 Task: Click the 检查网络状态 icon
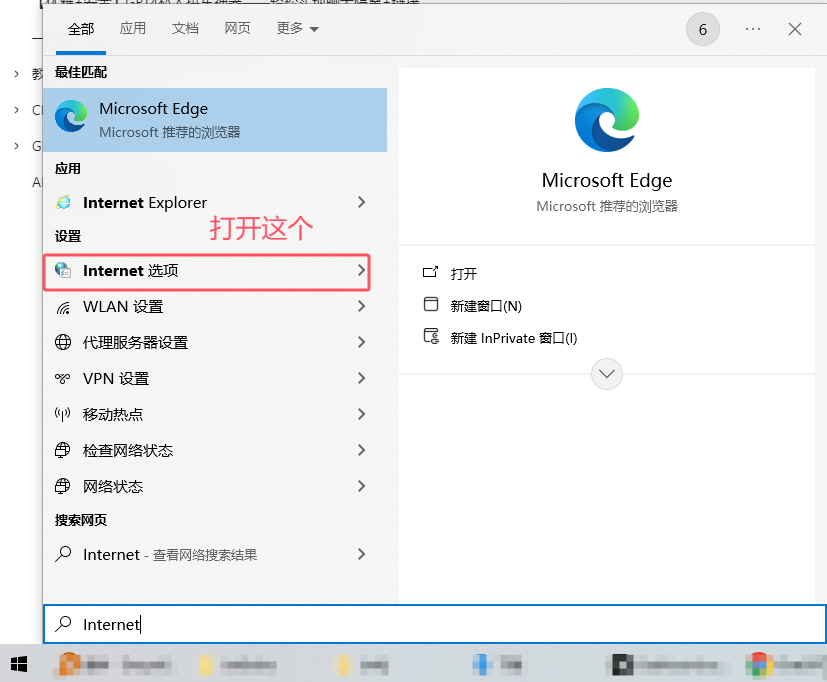click(63, 450)
